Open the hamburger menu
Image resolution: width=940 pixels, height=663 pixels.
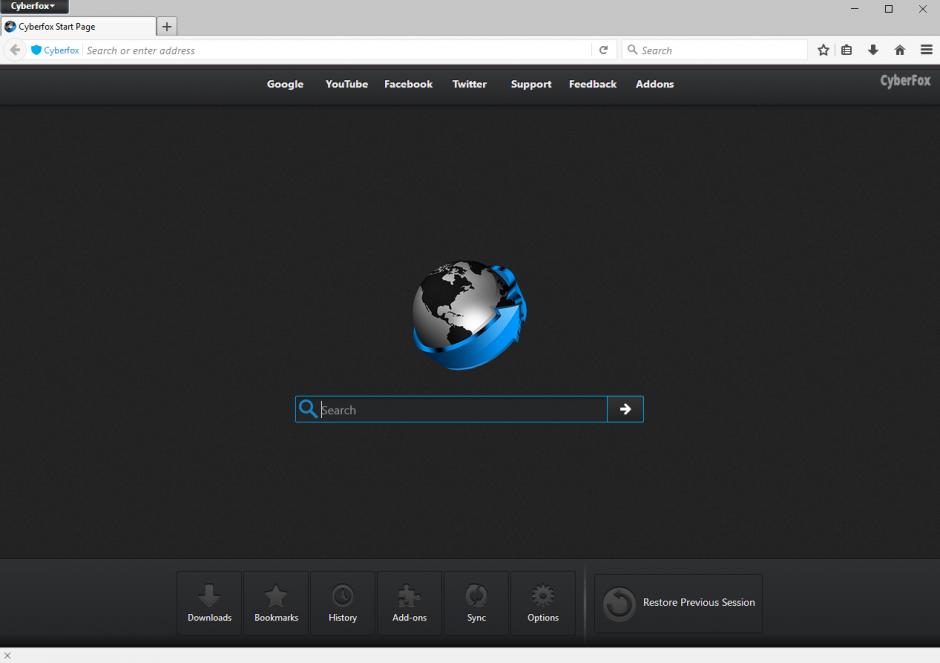click(926, 50)
